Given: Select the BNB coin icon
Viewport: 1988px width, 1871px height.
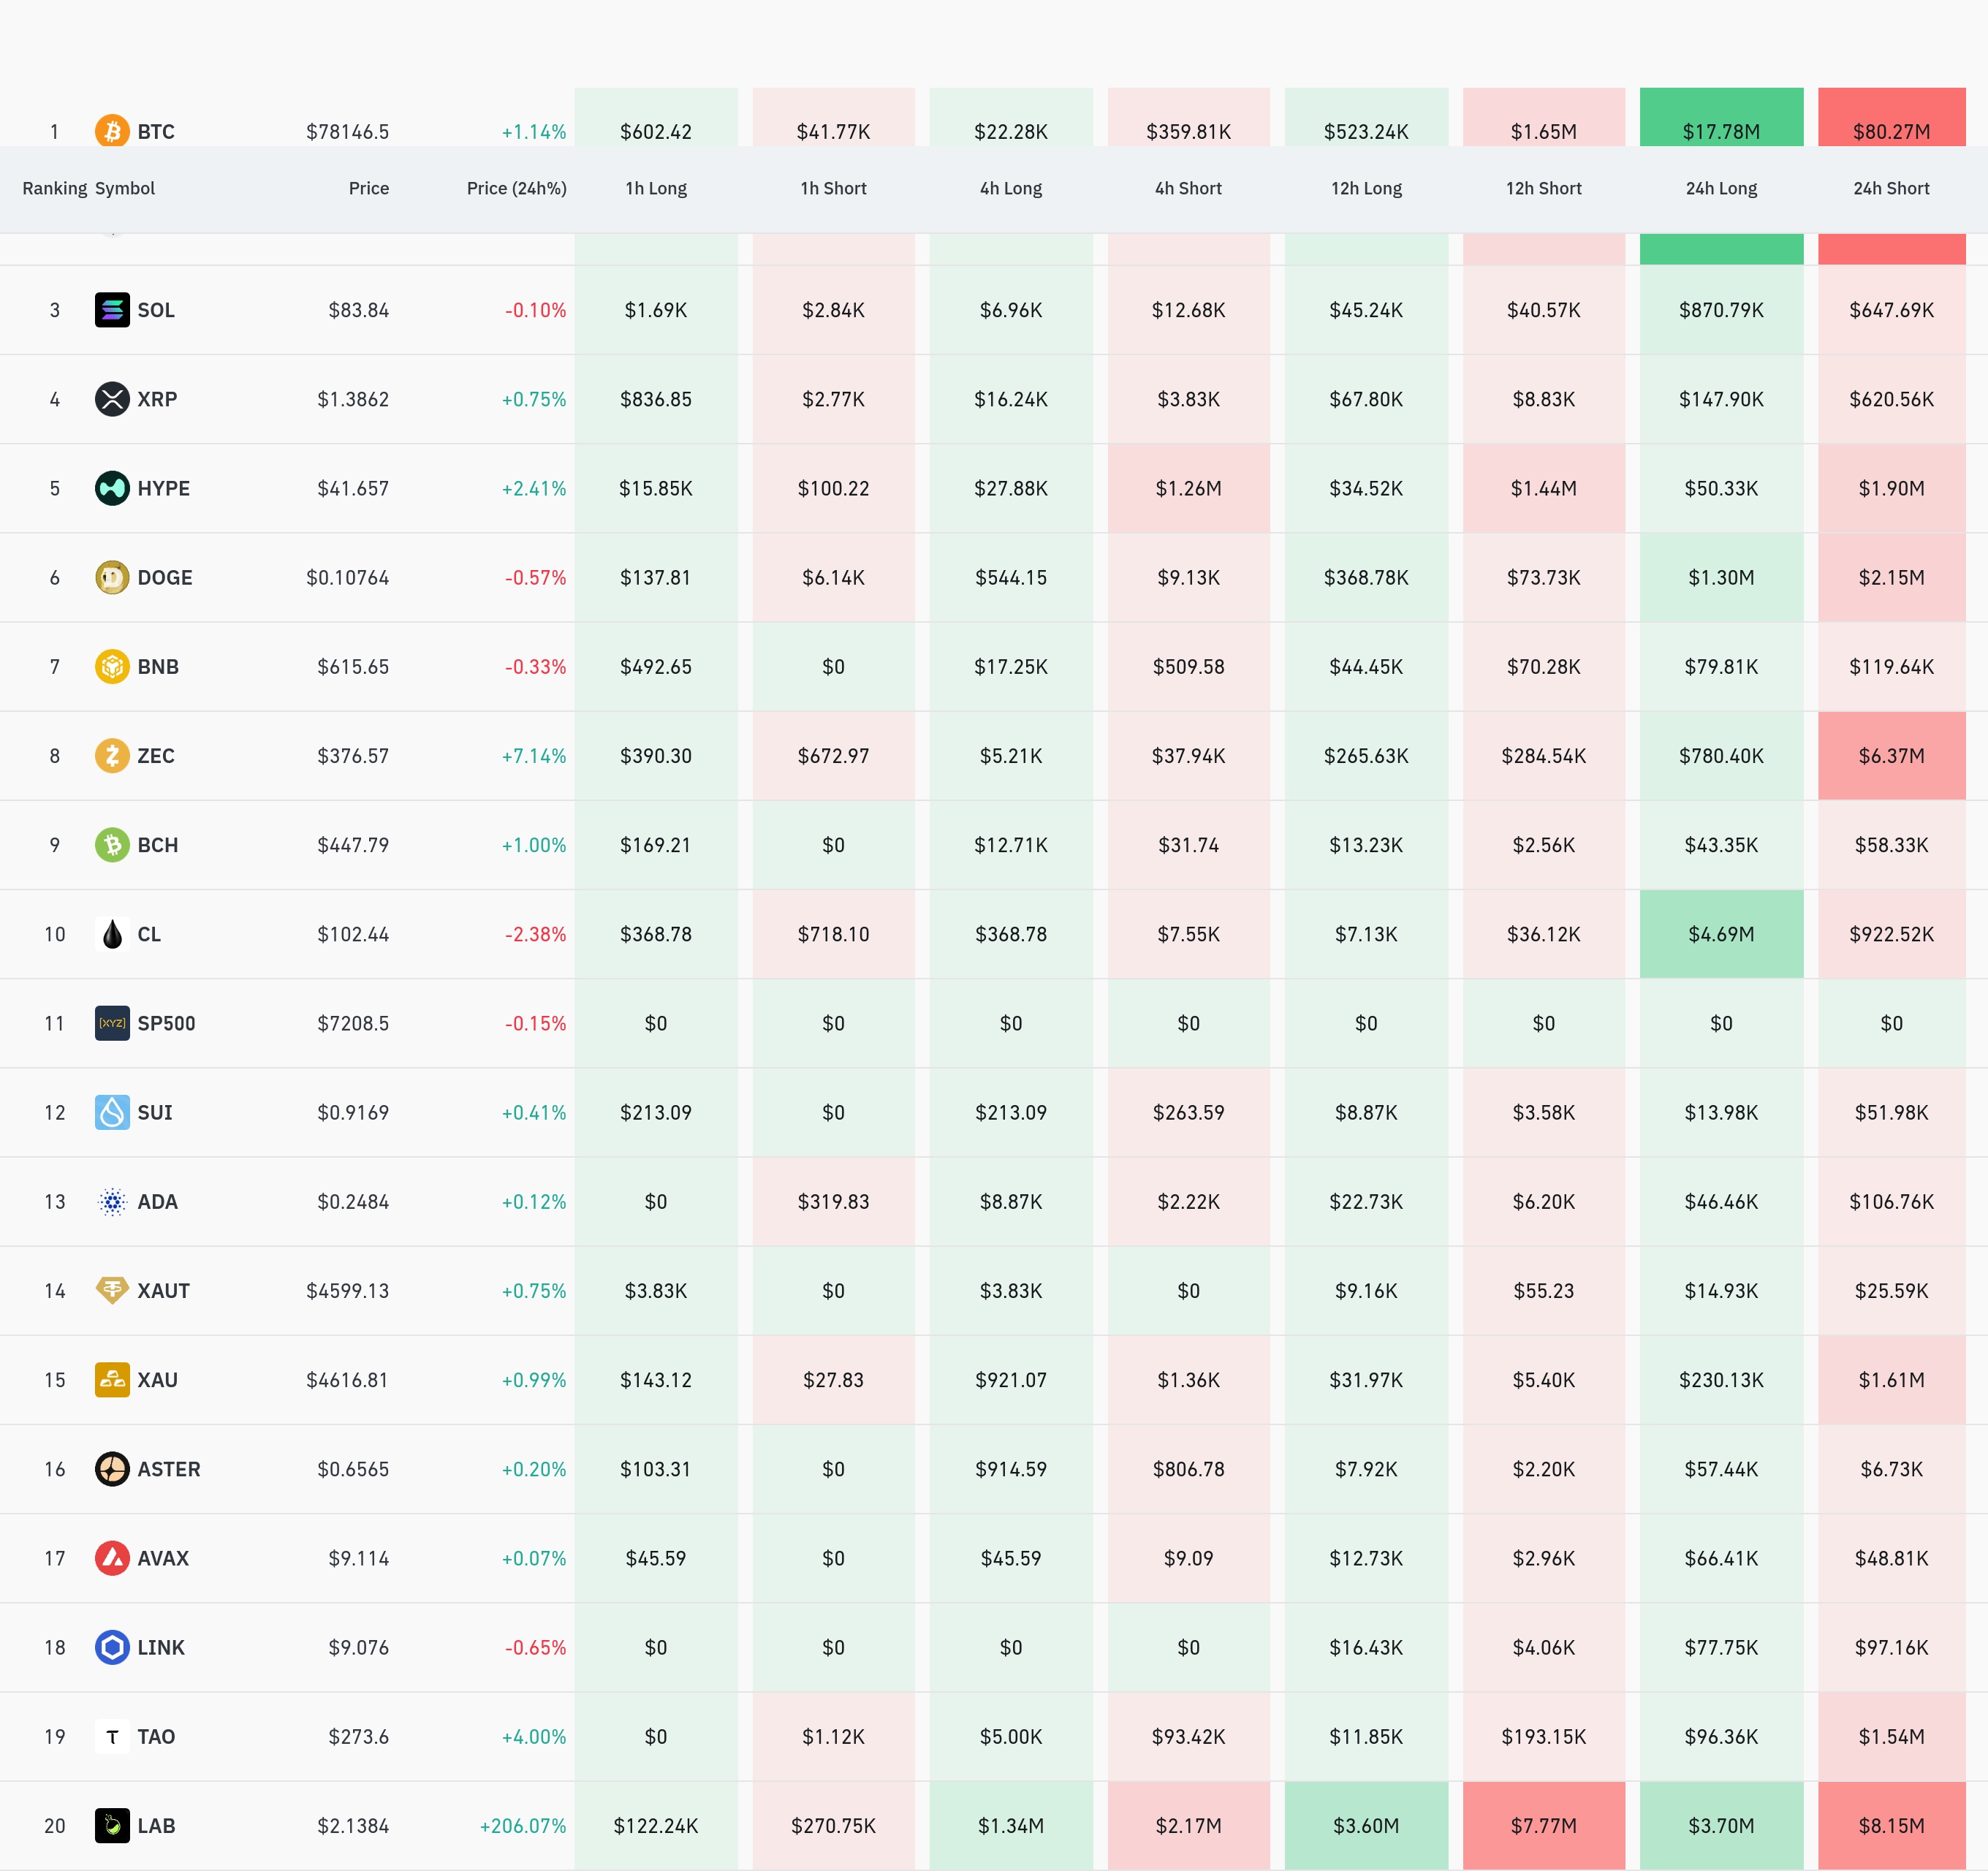Looking at the screenshot, I should (112, 666).
